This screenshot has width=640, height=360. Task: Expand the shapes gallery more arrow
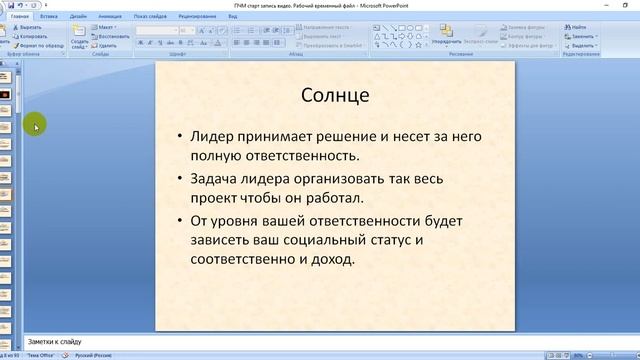427,45
